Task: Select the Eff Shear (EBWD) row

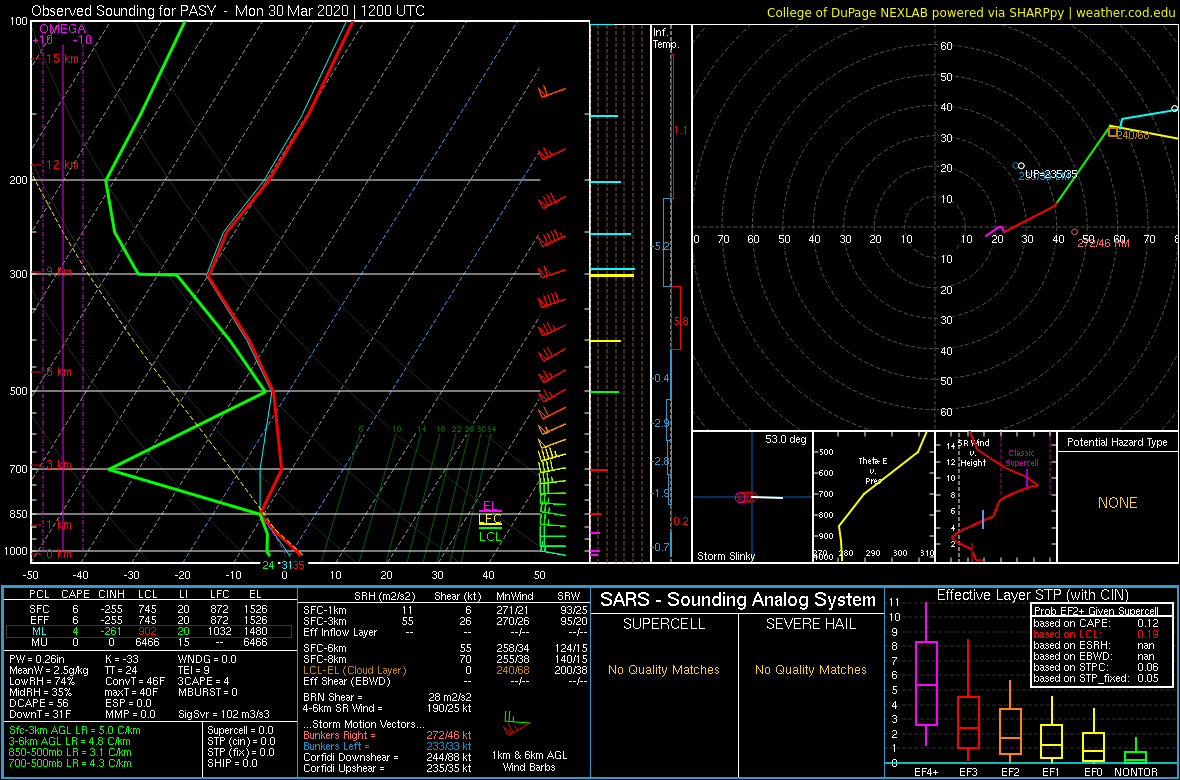Action: pos(445,681)
